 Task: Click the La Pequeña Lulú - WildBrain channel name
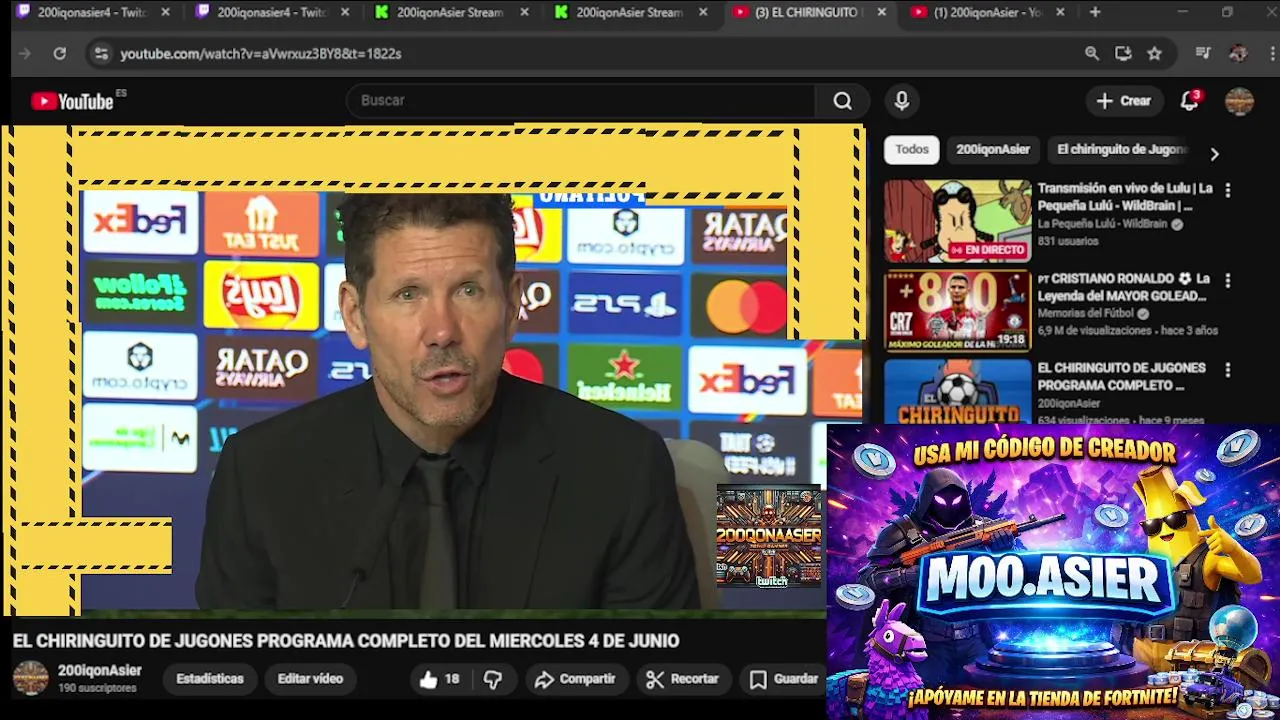pos(1102,224)
